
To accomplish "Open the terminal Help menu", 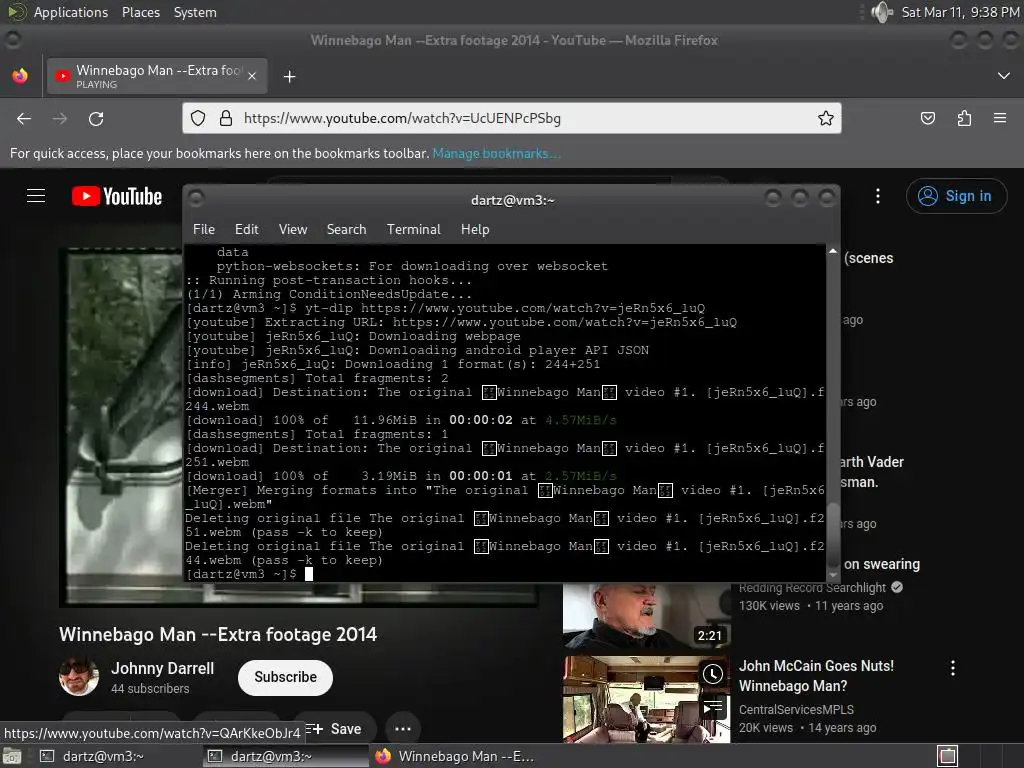I will (475, 229).
